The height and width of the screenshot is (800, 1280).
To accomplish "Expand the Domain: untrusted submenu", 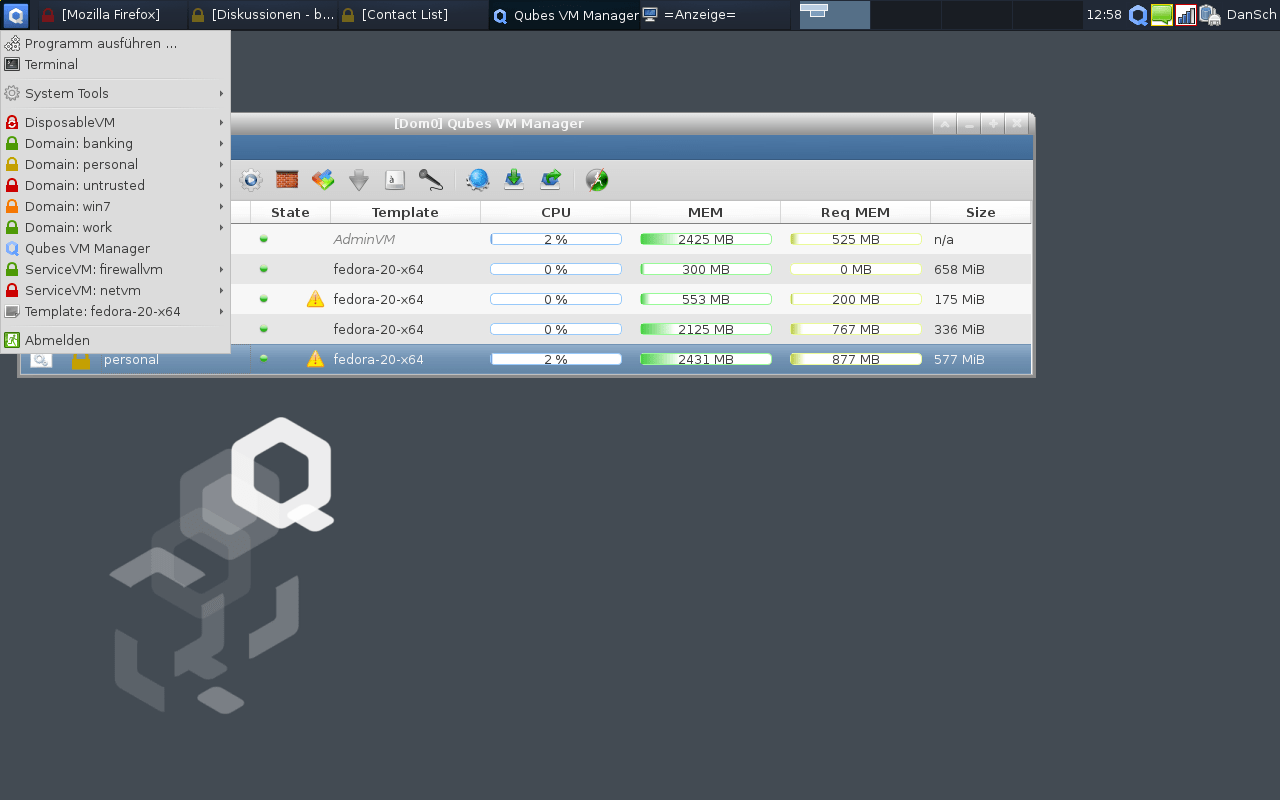I will tap(115, 185).
